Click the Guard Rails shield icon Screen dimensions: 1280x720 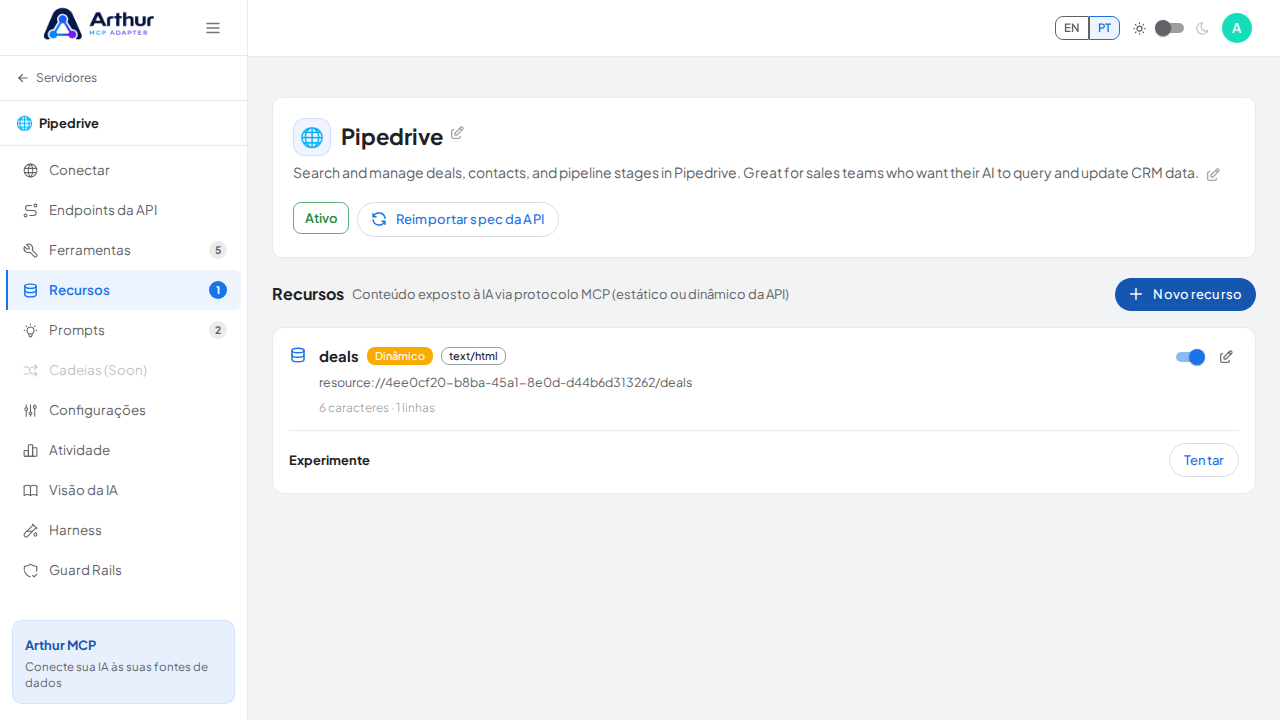pos(30,570)
